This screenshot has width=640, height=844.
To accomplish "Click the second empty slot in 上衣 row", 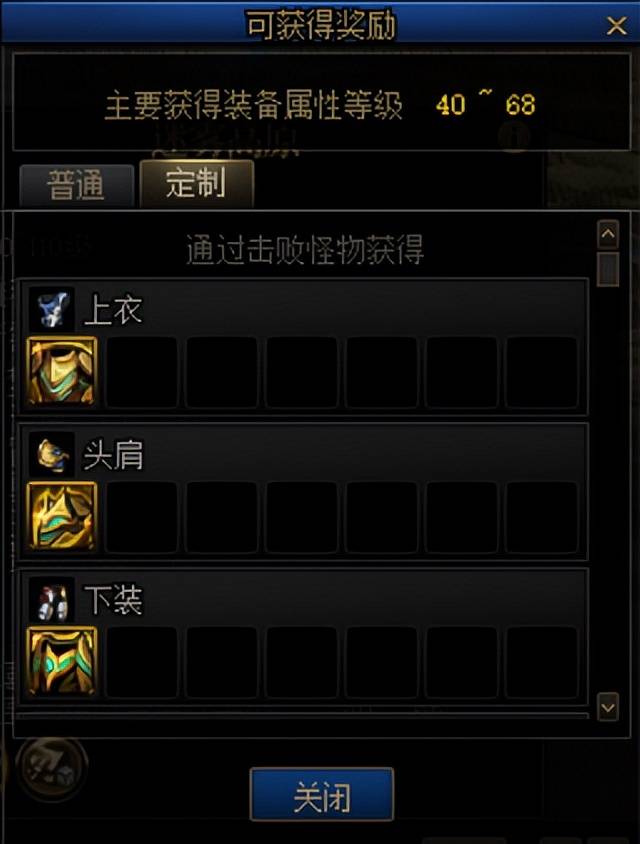I will pos(222,372).
